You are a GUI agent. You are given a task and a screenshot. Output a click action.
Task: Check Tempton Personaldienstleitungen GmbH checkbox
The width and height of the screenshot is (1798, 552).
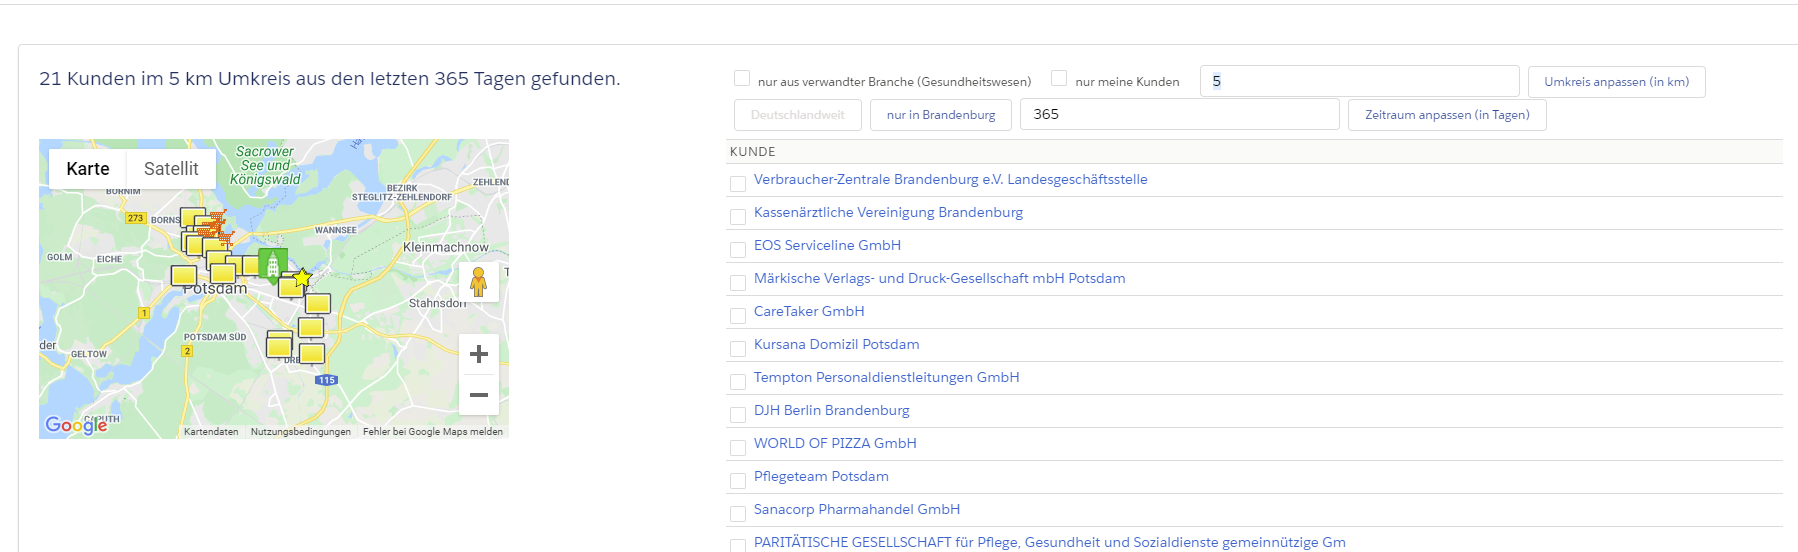tap(738, 382)
